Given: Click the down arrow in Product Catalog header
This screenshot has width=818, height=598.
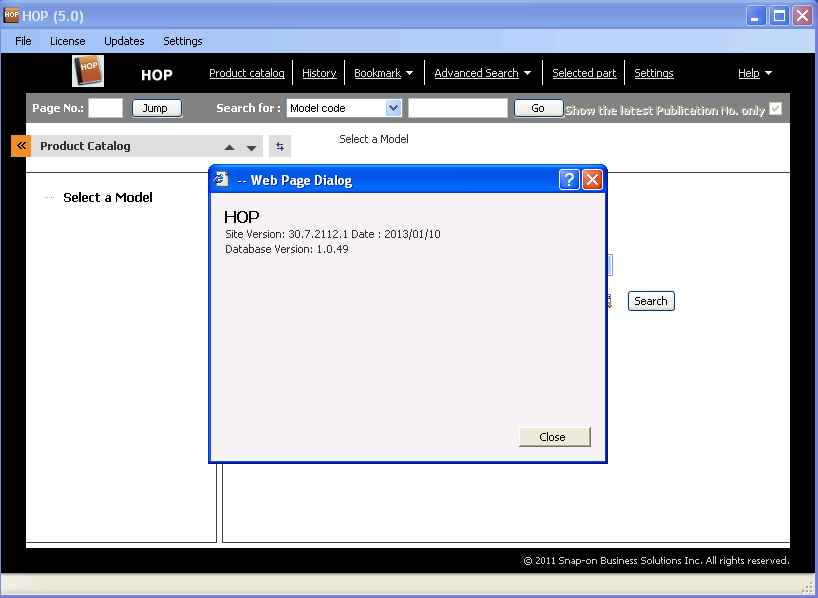Looking at the screenshot, I should tap(252, 147).
